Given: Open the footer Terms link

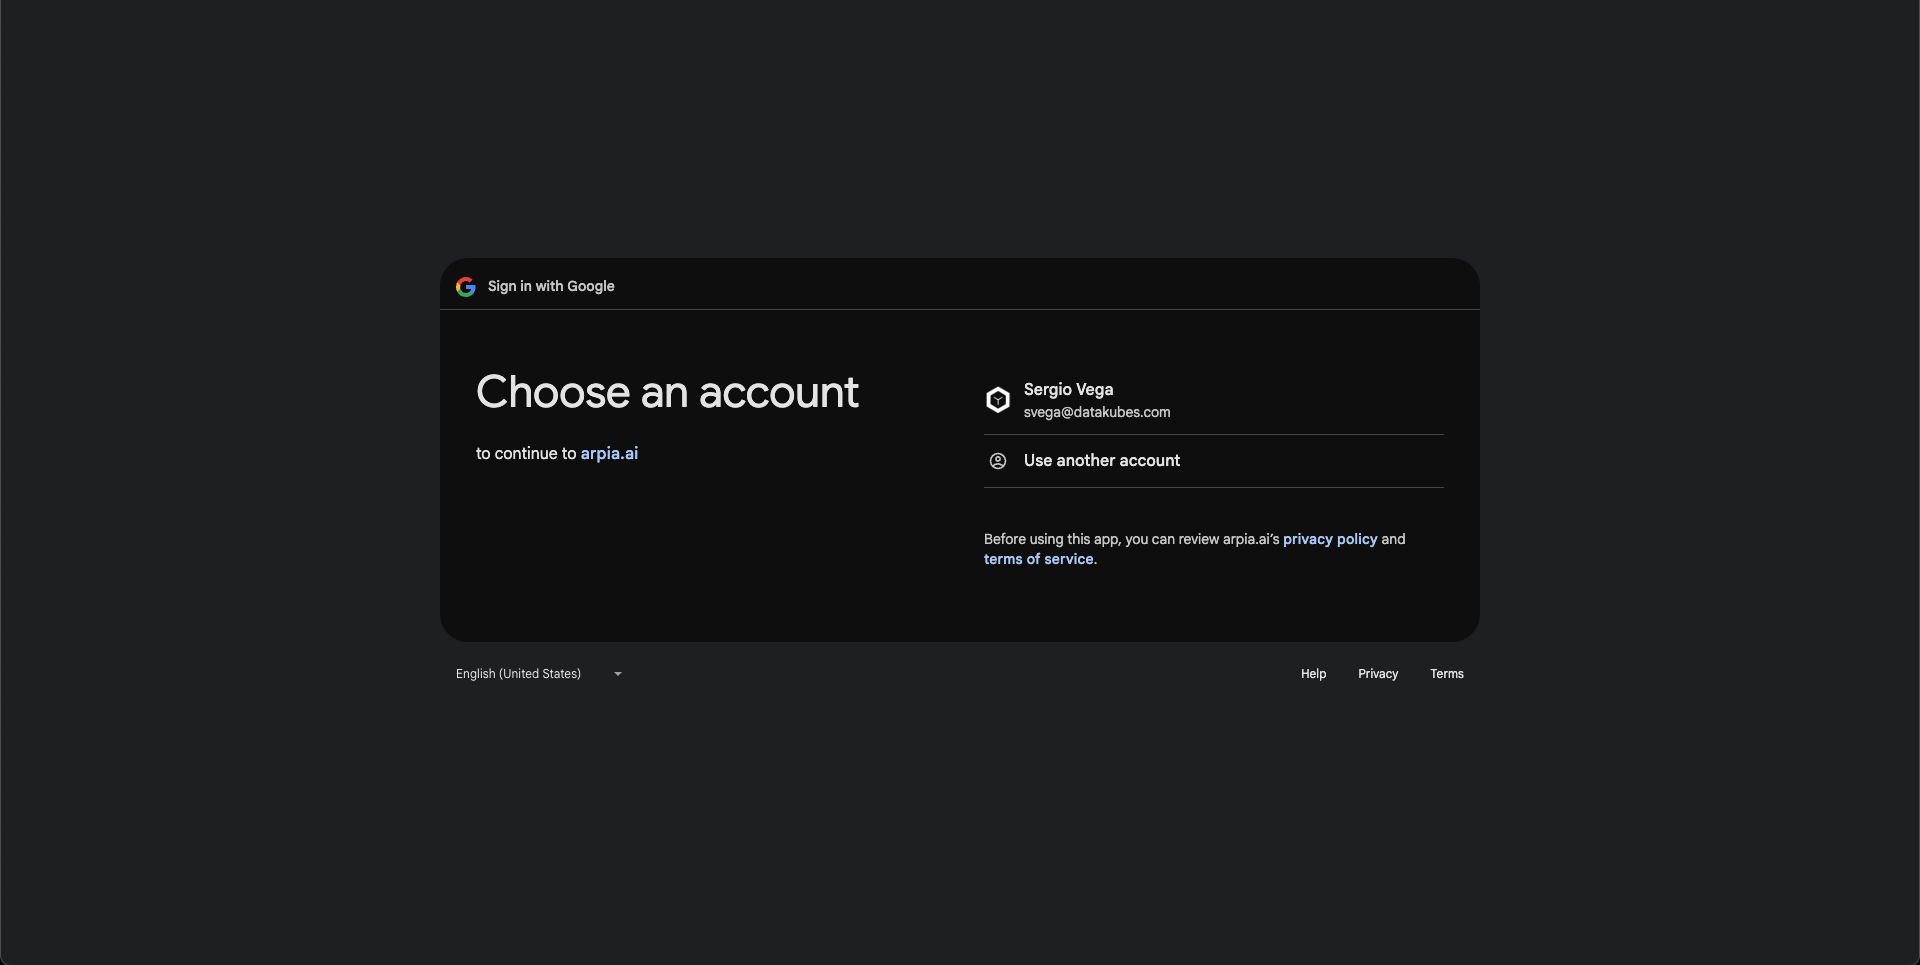Looking at the screenshot, I should click(1447, 674).
